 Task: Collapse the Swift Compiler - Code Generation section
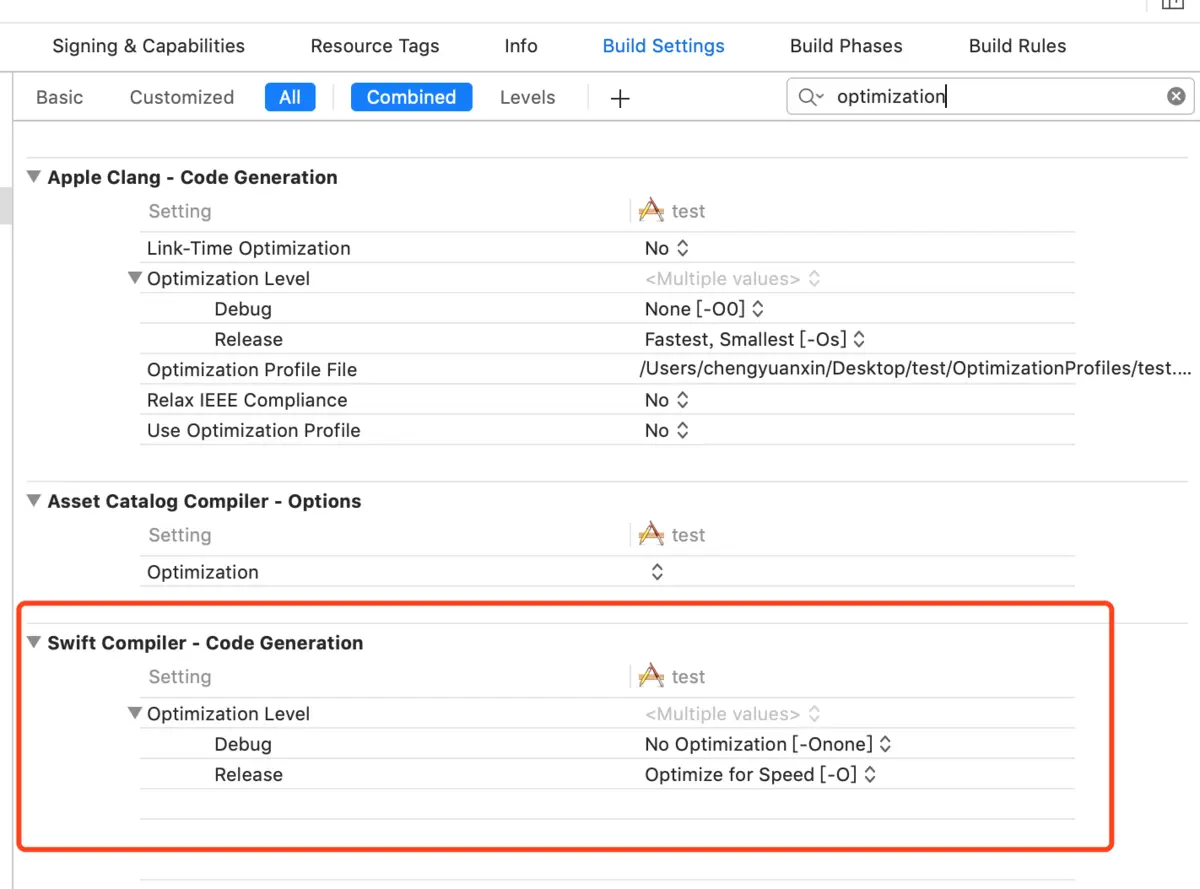(34, 643)
